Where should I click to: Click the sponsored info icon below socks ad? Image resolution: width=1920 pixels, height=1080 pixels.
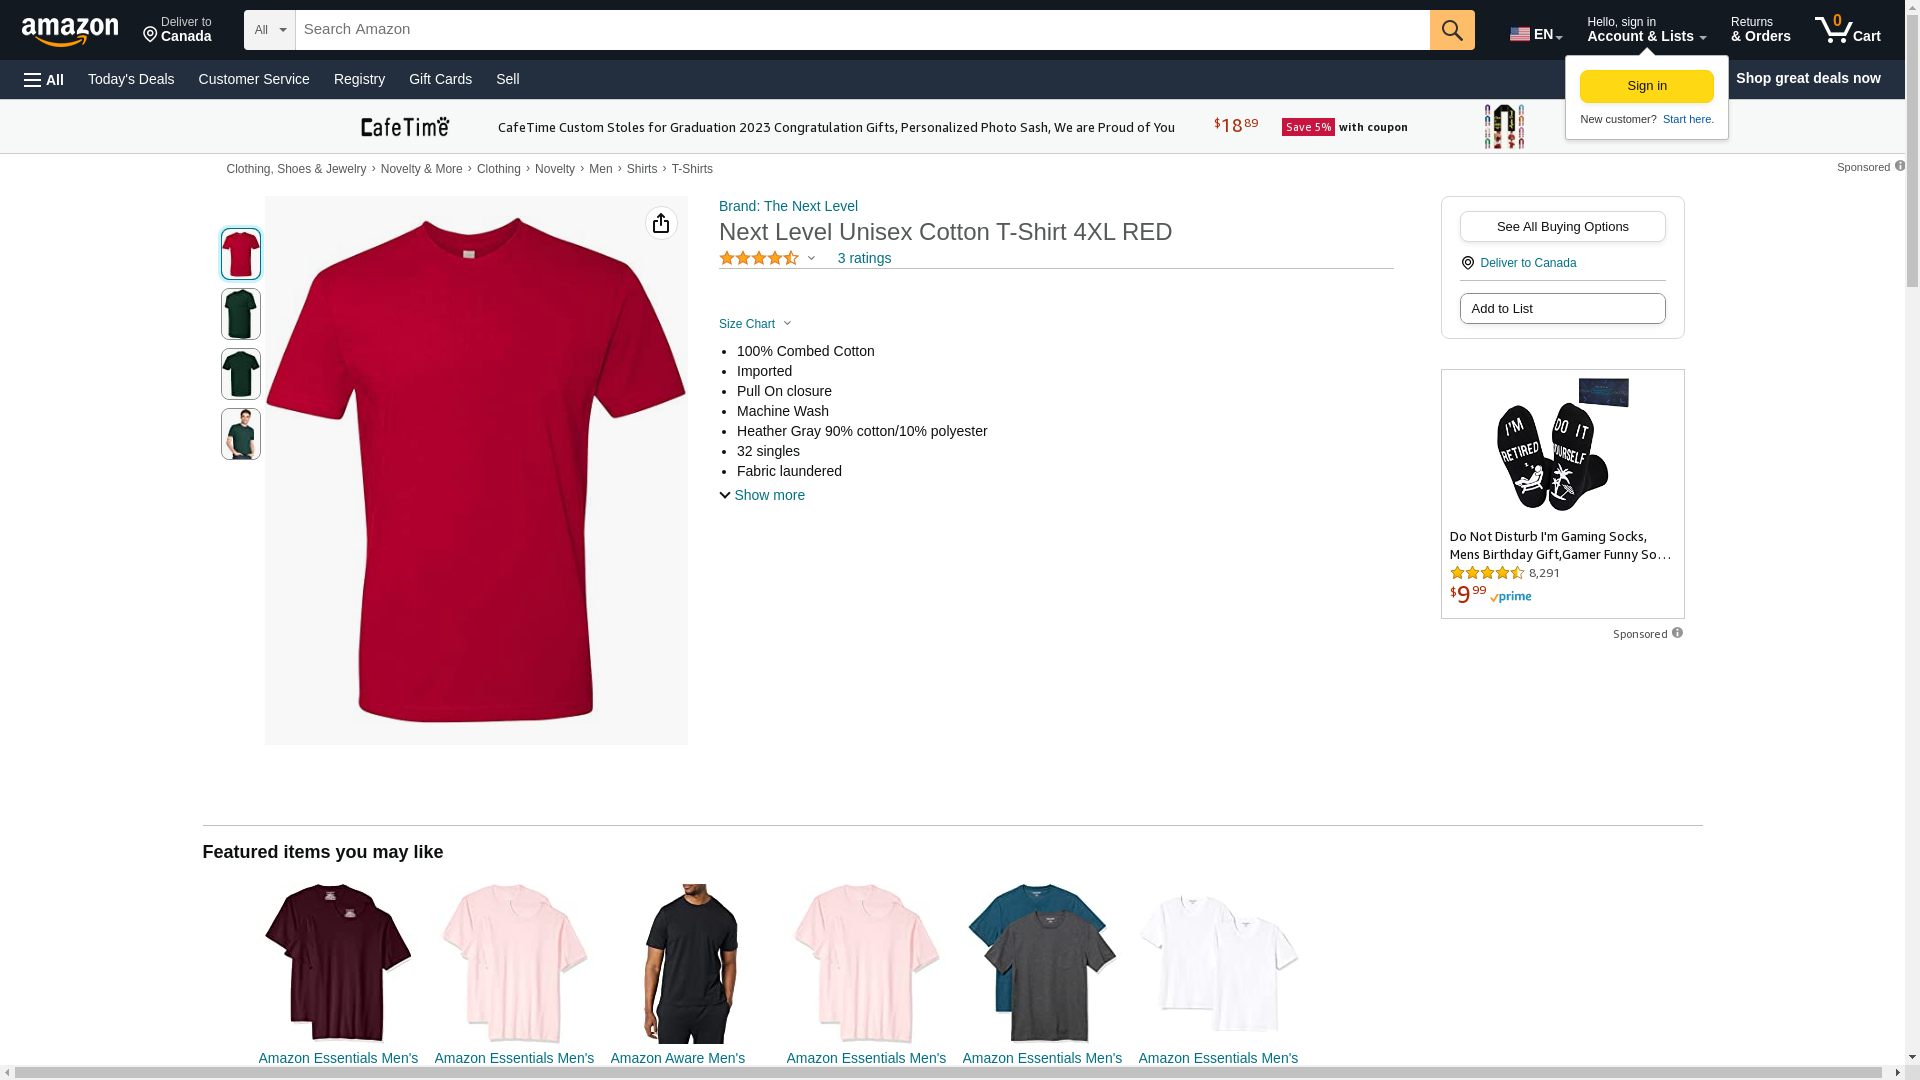(x=1677, y=633)
